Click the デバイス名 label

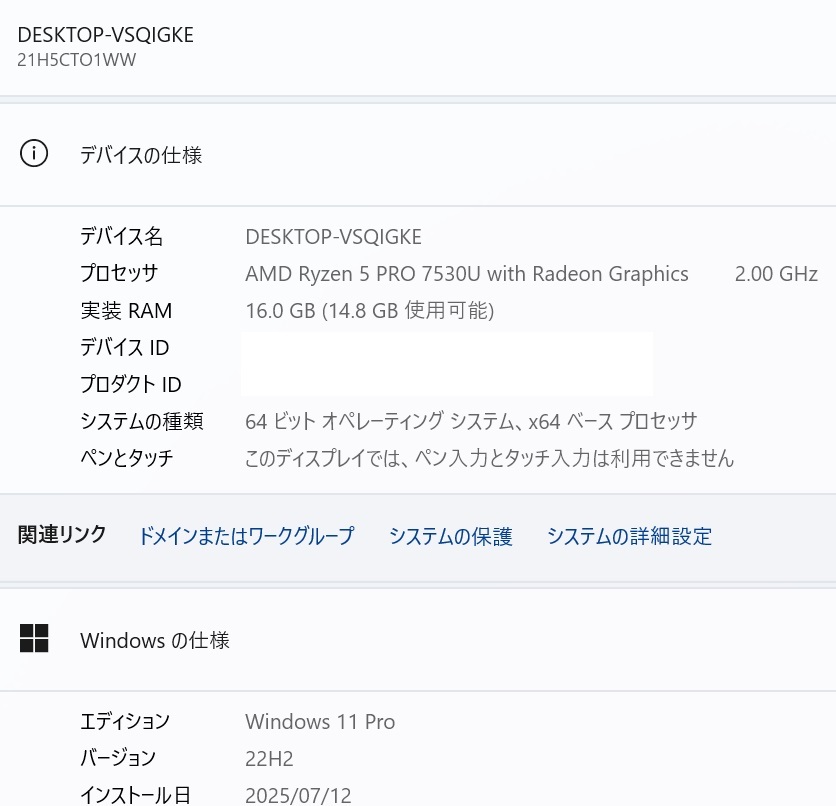(122, 236)
